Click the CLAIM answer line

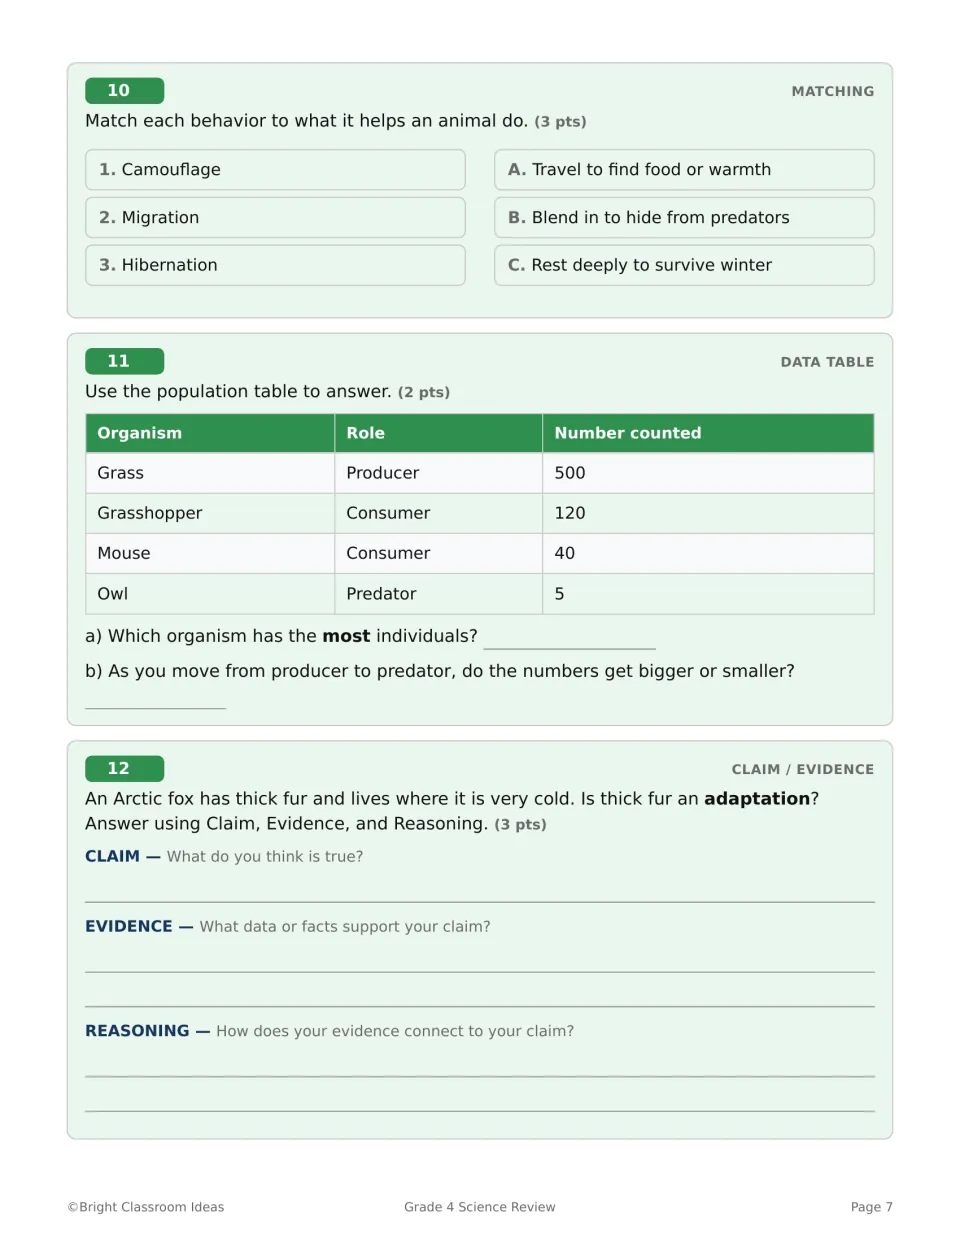point(480,890)
